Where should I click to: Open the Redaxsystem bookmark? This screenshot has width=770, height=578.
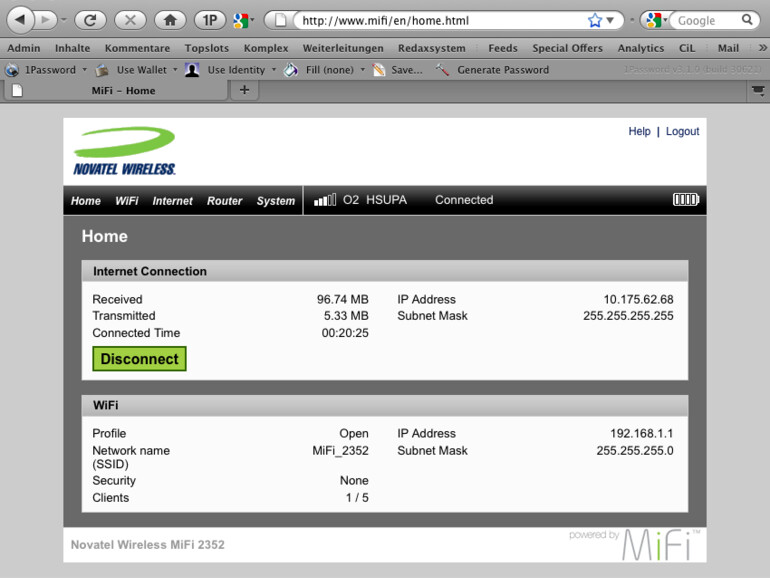[432, 48]
